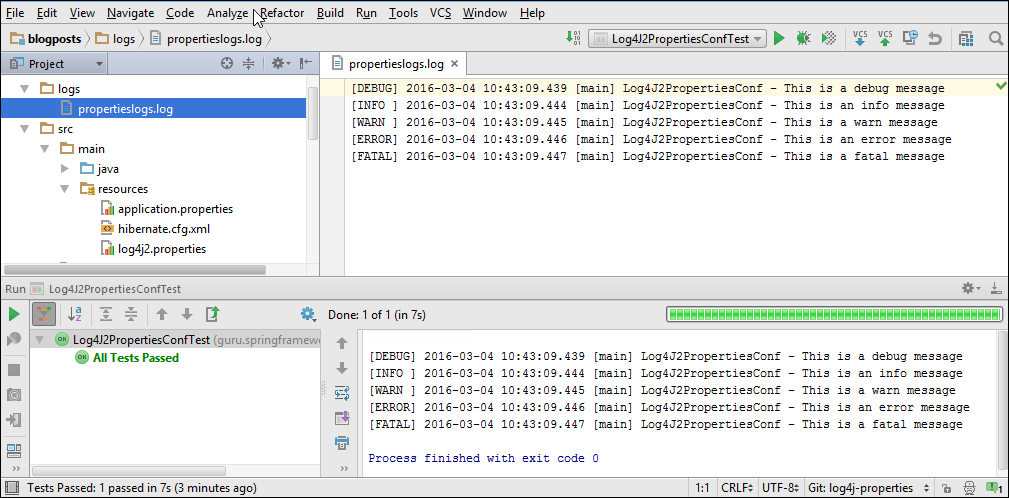Change UTF-8 encoding in status bar

[780, 488]
